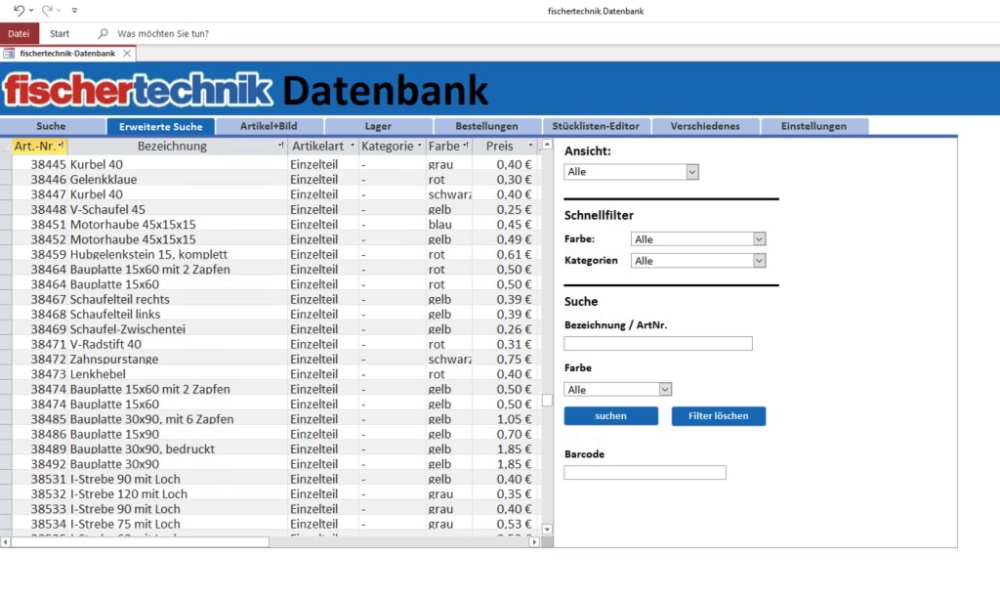Click the suchen button
The image size is (1000, 596).
click(x=611, y=416)
